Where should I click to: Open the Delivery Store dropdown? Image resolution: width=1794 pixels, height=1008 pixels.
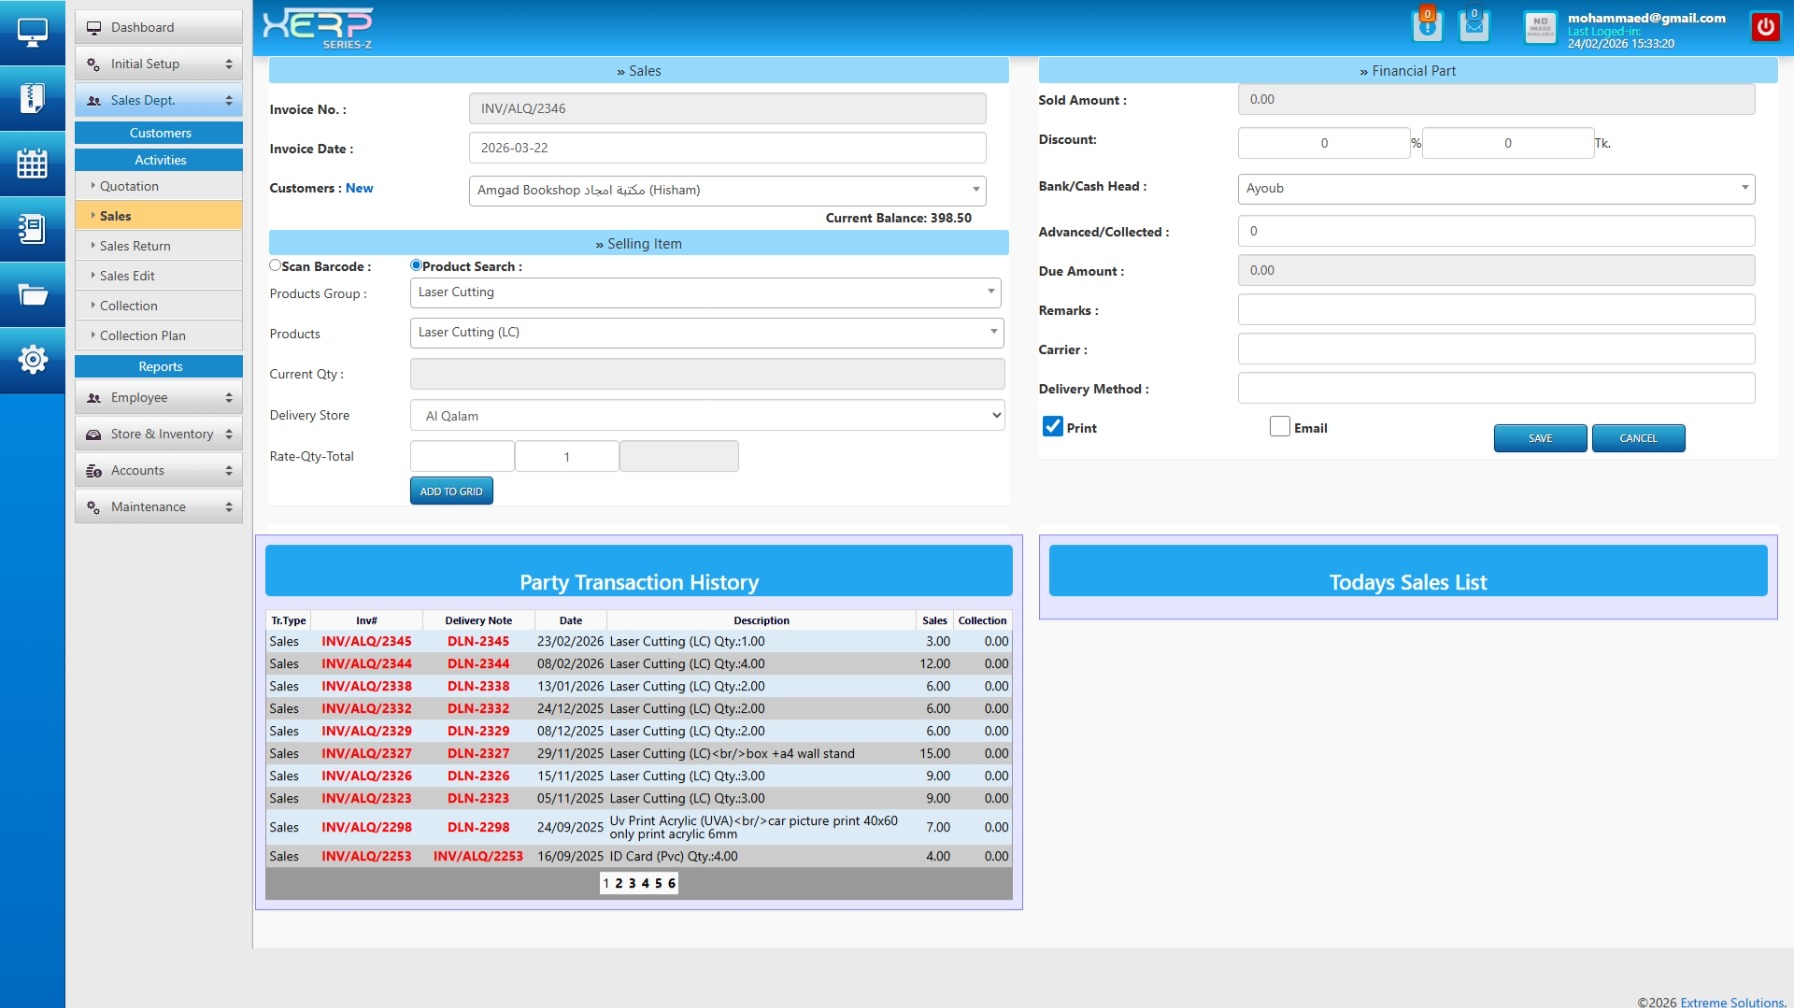(x=707, y=416)
